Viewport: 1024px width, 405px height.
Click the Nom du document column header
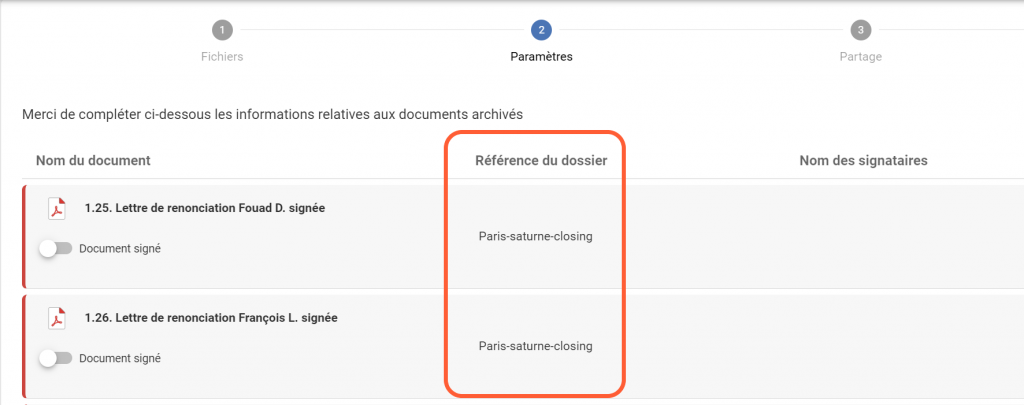[93, 160]
